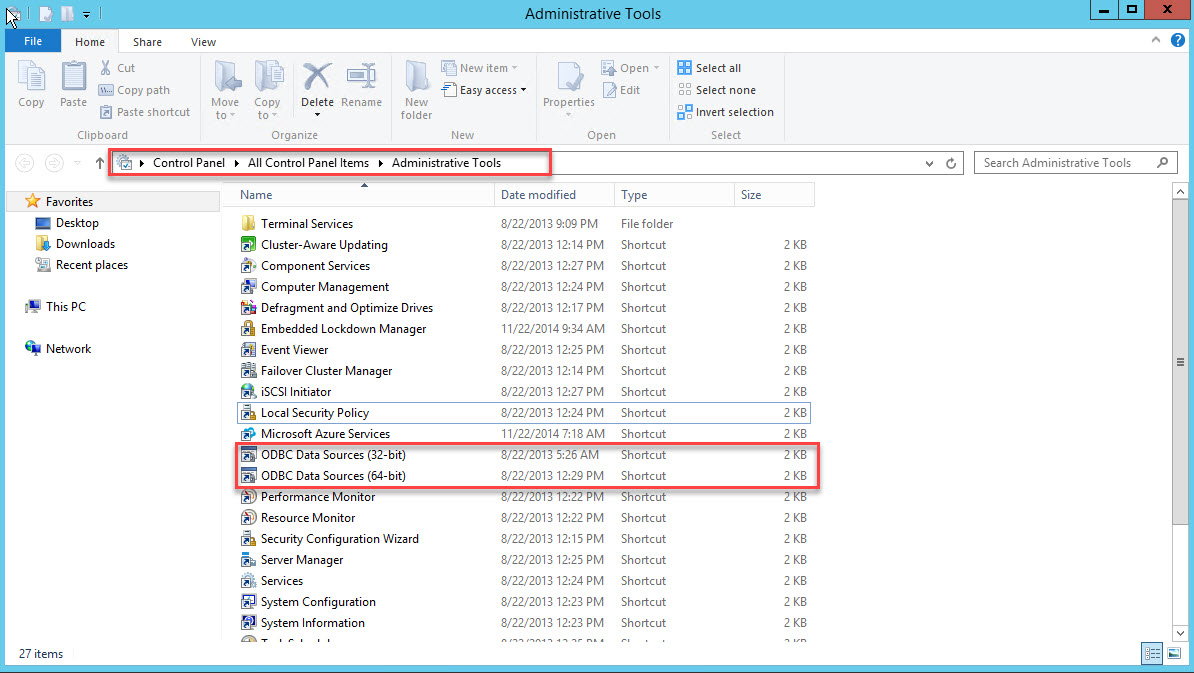Select Defragment and Optimize Drives icon
This screenshot has height=673, width=1194.
click(x=248, y=308)
